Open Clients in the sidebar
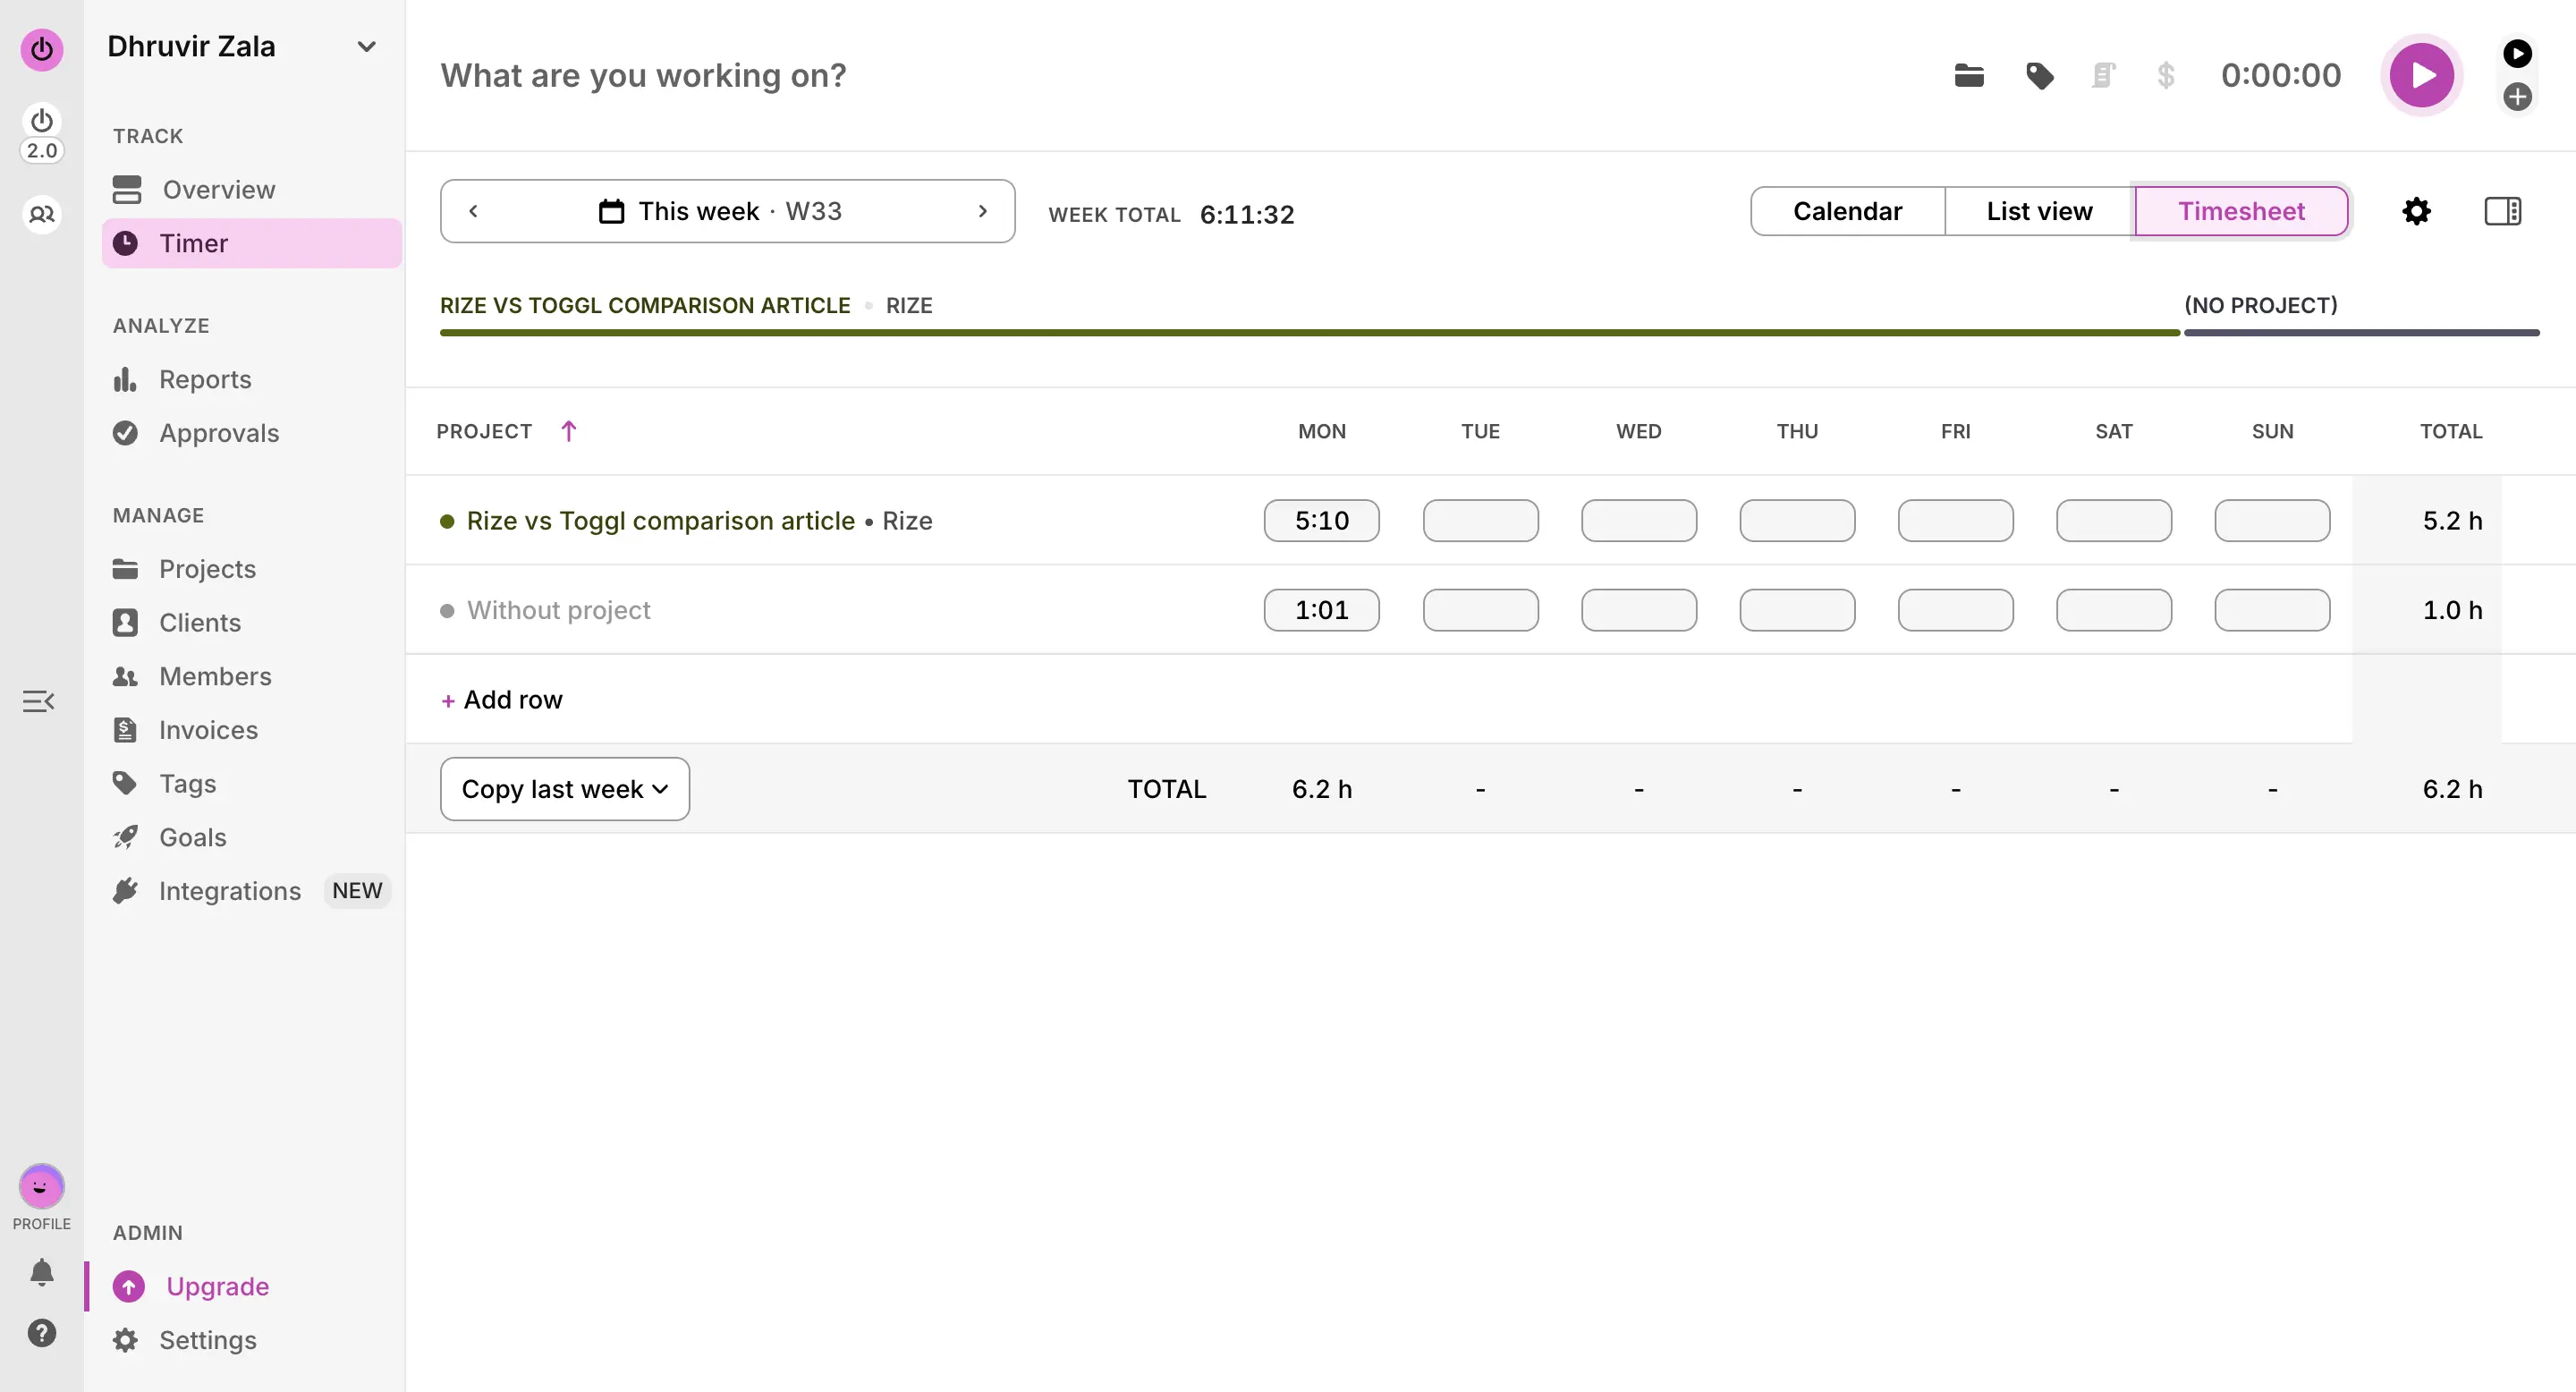Image resolution: width=2576 pixels, height=1392 pixels. 252,623
